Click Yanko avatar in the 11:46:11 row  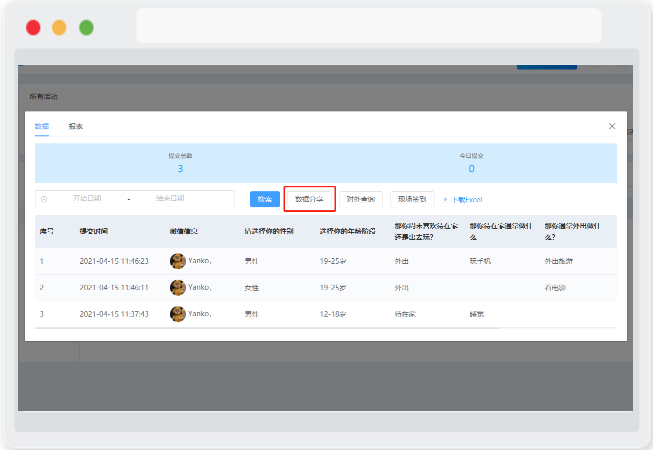point(178,288)
